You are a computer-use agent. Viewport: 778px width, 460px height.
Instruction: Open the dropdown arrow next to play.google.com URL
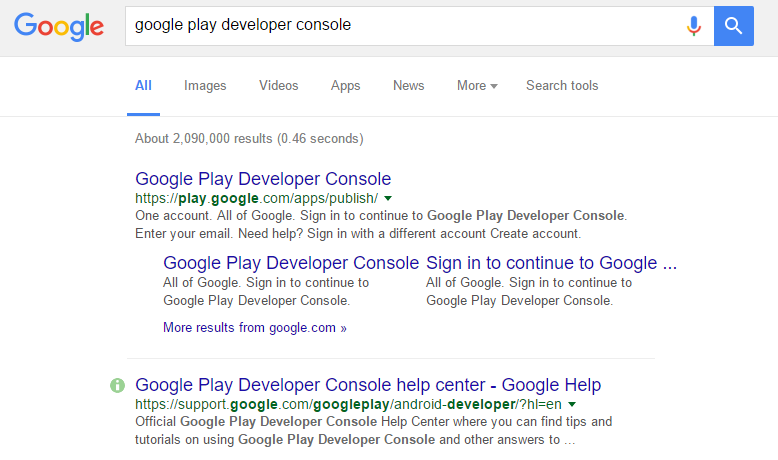388,198
